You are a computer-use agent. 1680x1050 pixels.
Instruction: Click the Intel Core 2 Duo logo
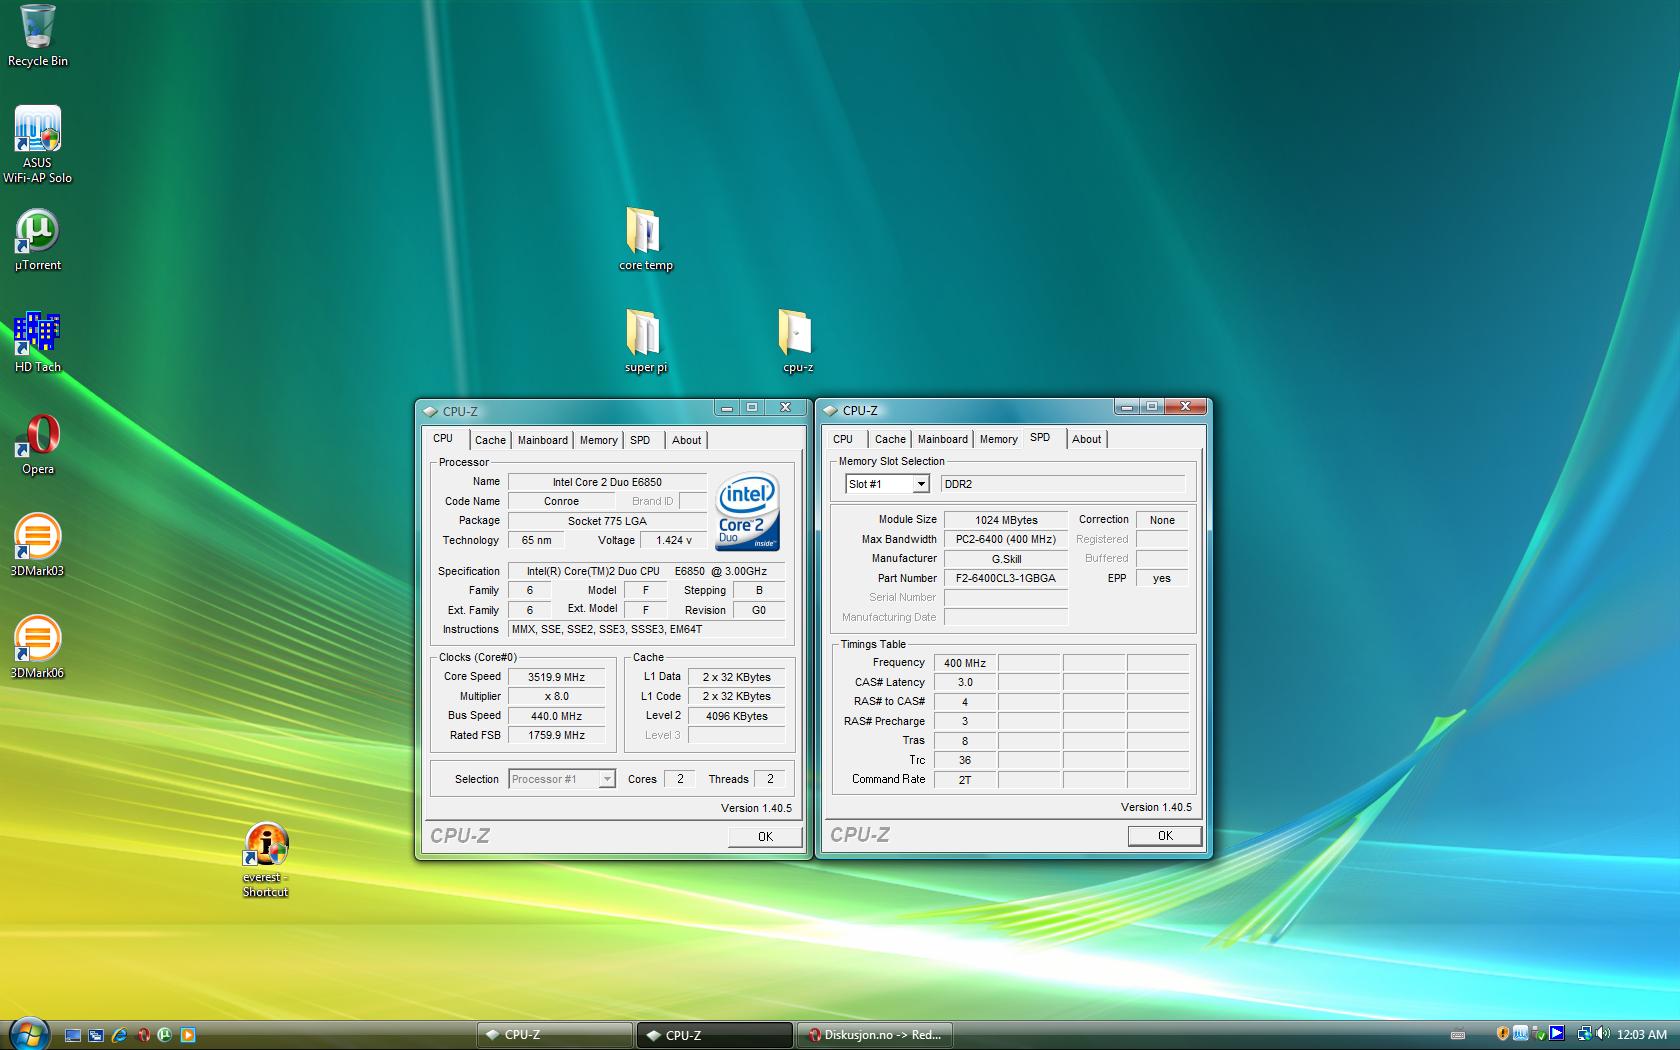pyautogui.click(x=748, y=511)
